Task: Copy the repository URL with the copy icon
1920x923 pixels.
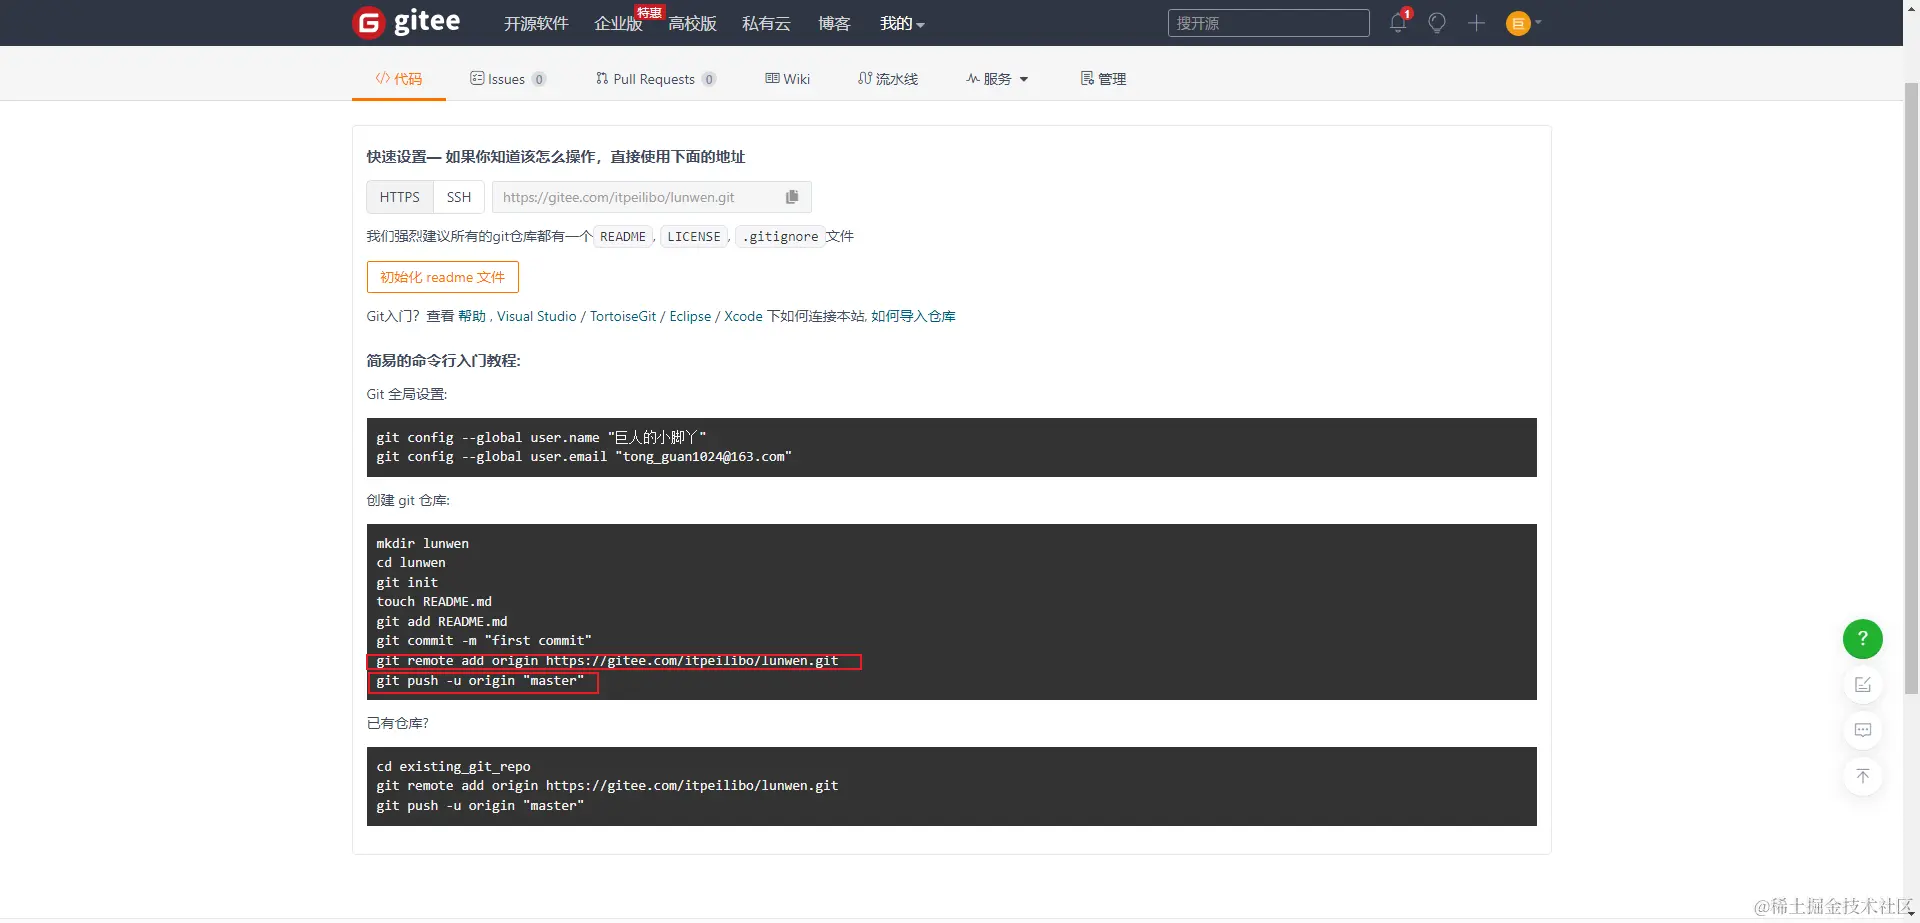Action: (791, 197)
